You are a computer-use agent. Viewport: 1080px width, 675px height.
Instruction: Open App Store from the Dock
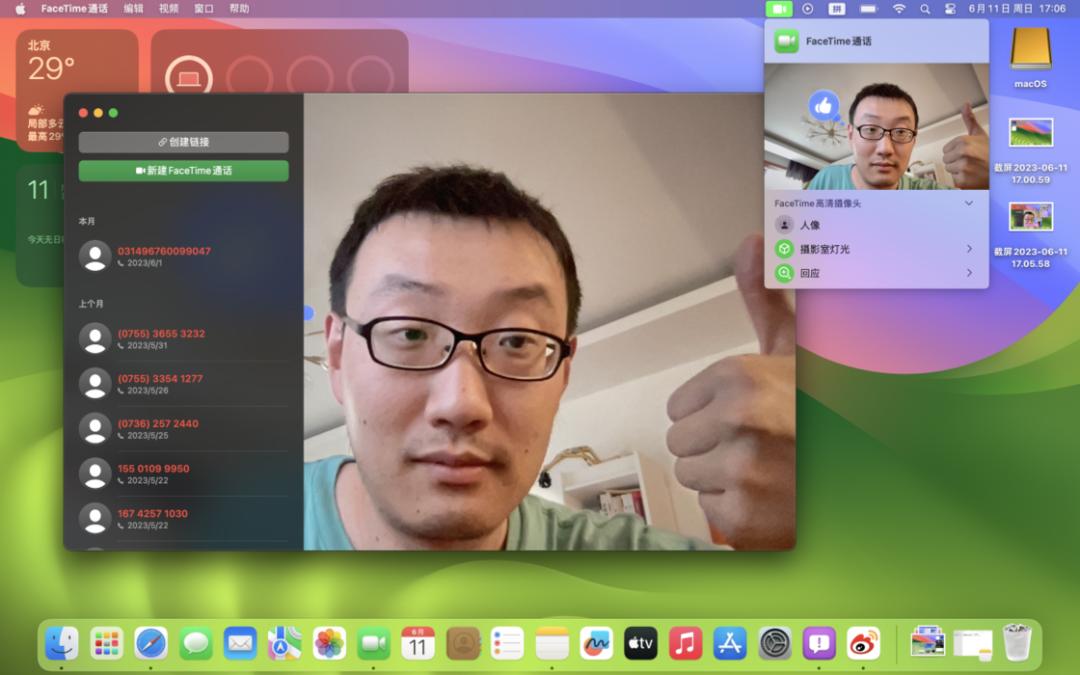(729, 643)
